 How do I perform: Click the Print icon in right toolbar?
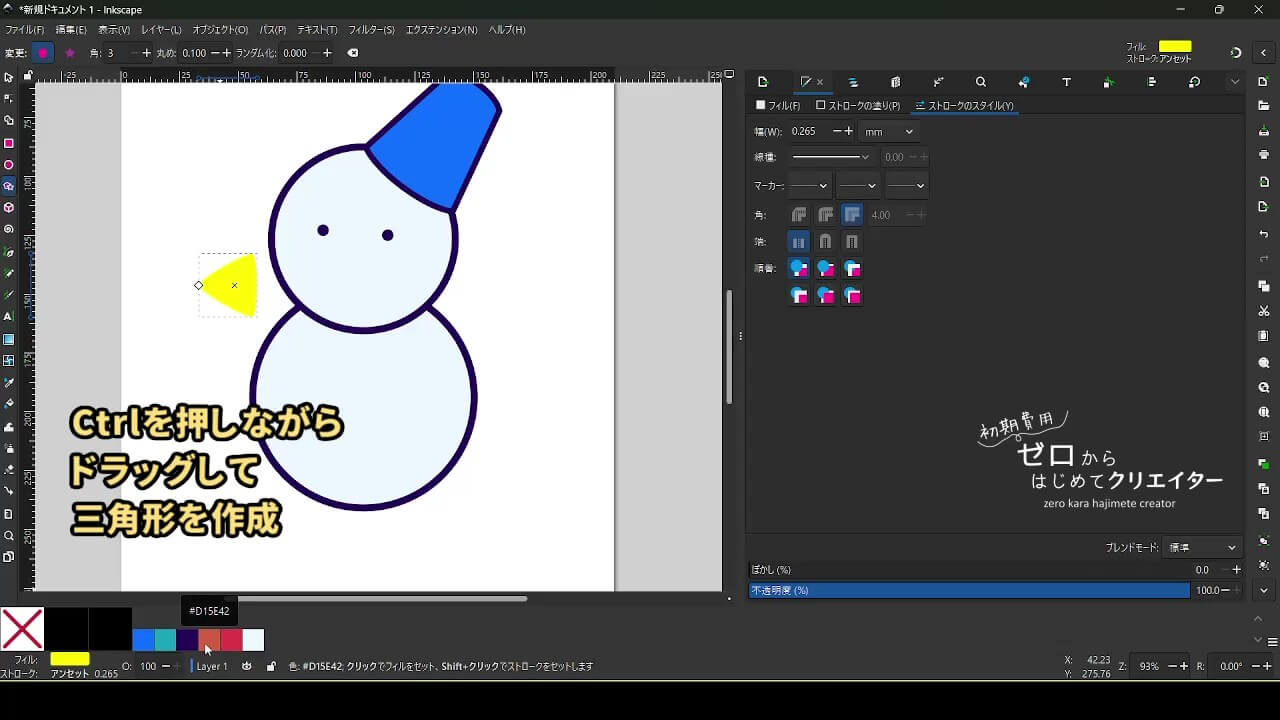pos(1264,155)
